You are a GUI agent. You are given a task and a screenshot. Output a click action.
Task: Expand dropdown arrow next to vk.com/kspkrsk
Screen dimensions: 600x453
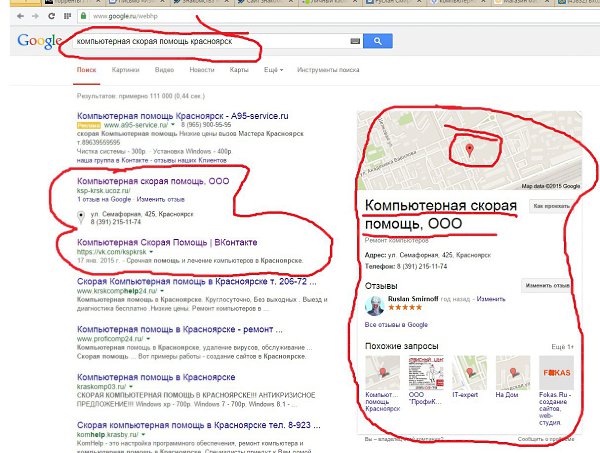click(x=151, y=252)
